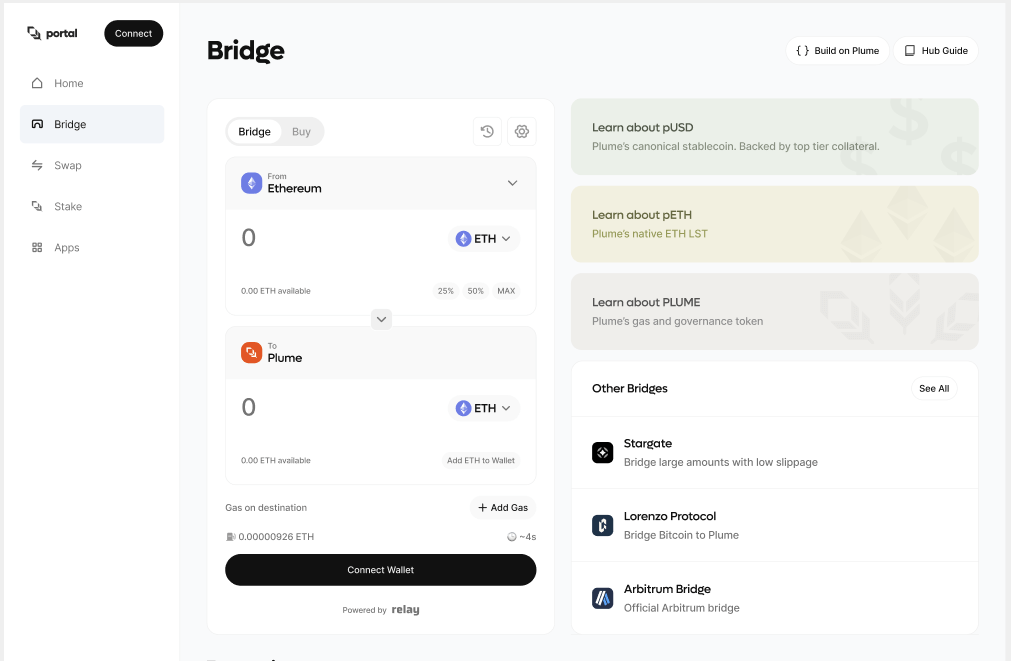This screenshot has height=661, width=1011.
Task: Open the destination ETH token dropdown
Action: (x=484, y=408)
